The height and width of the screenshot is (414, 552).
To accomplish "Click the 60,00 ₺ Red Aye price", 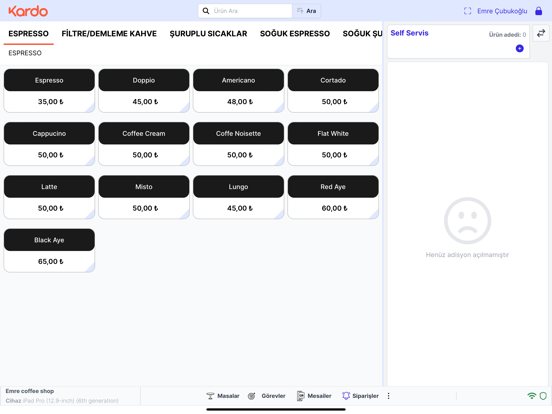I will (x=335, y=208).
